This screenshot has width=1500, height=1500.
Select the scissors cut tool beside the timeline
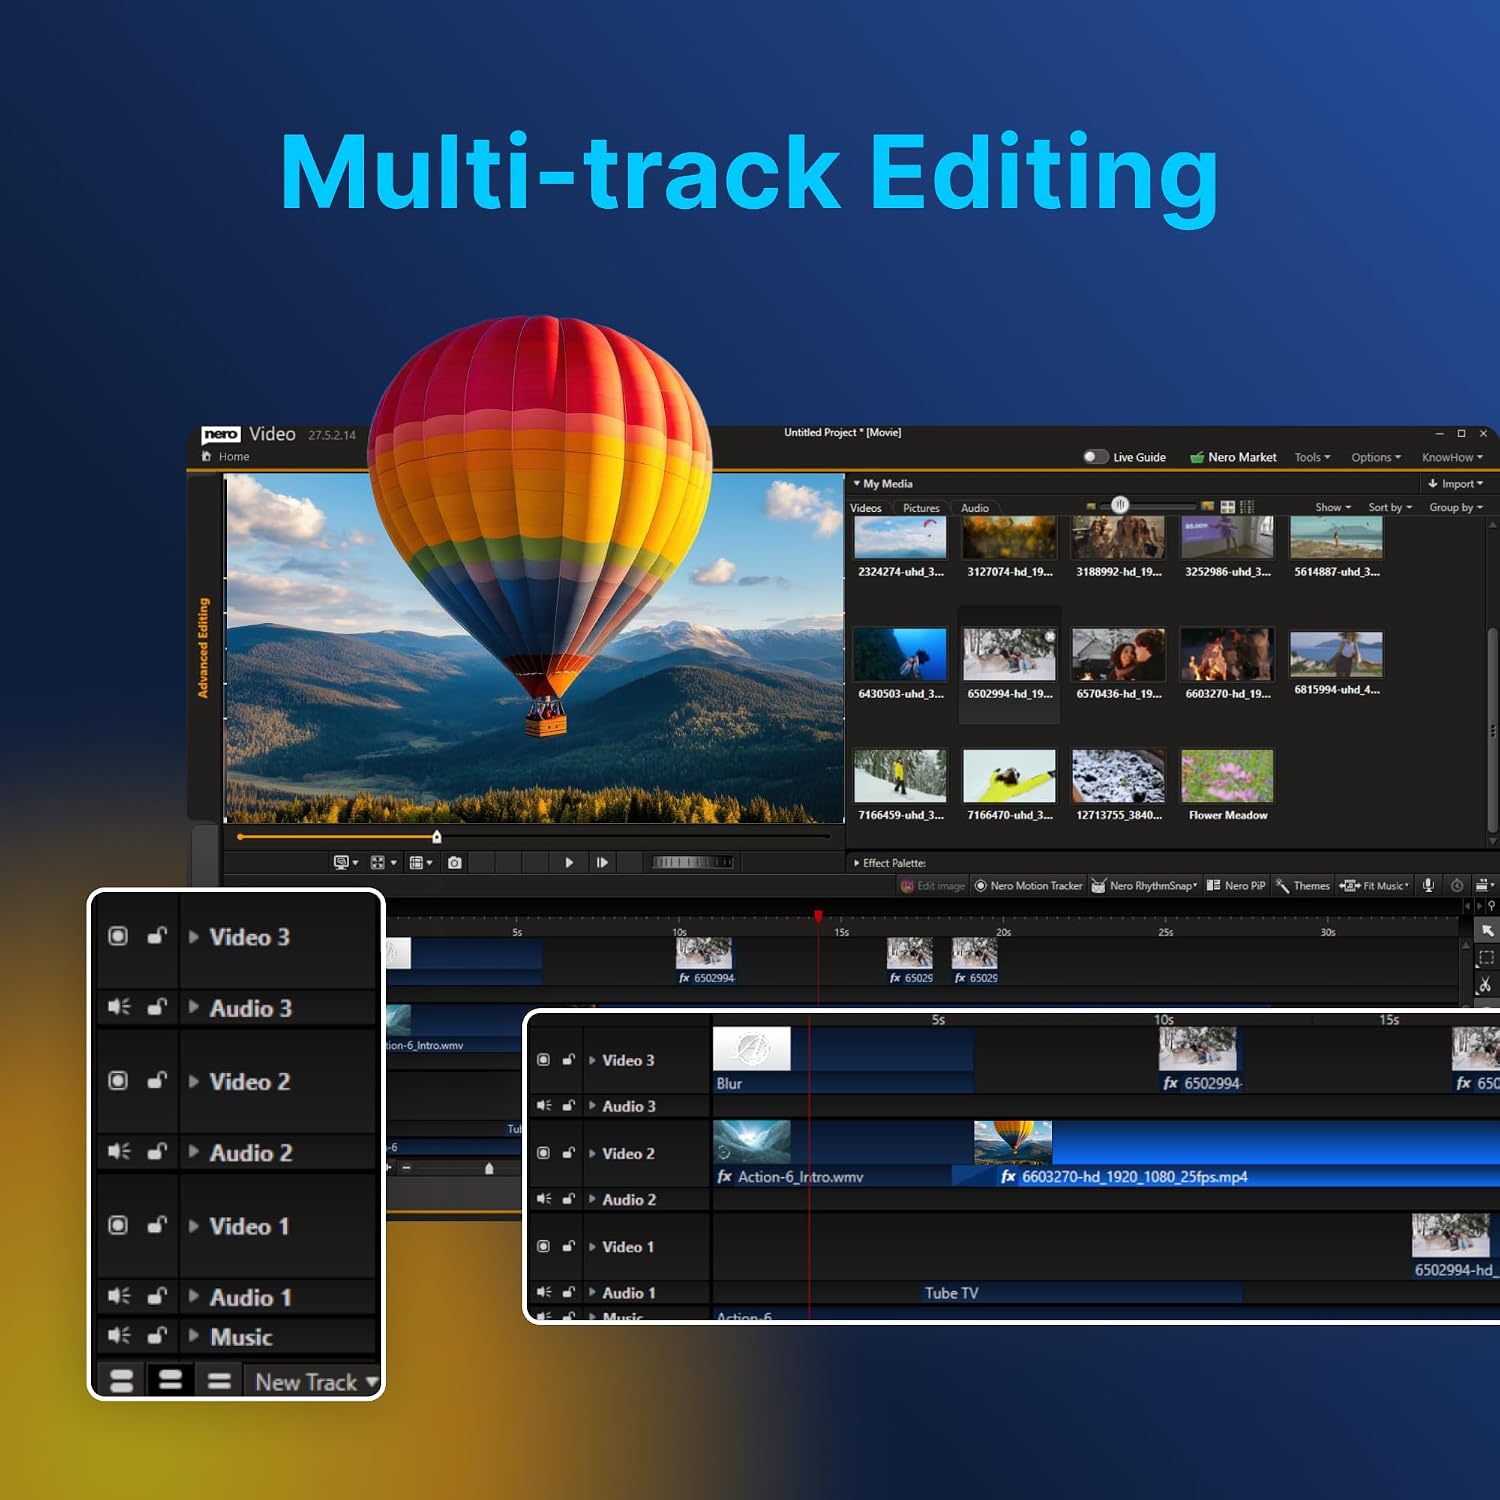pyautogui.click(x=1485, y=985)
